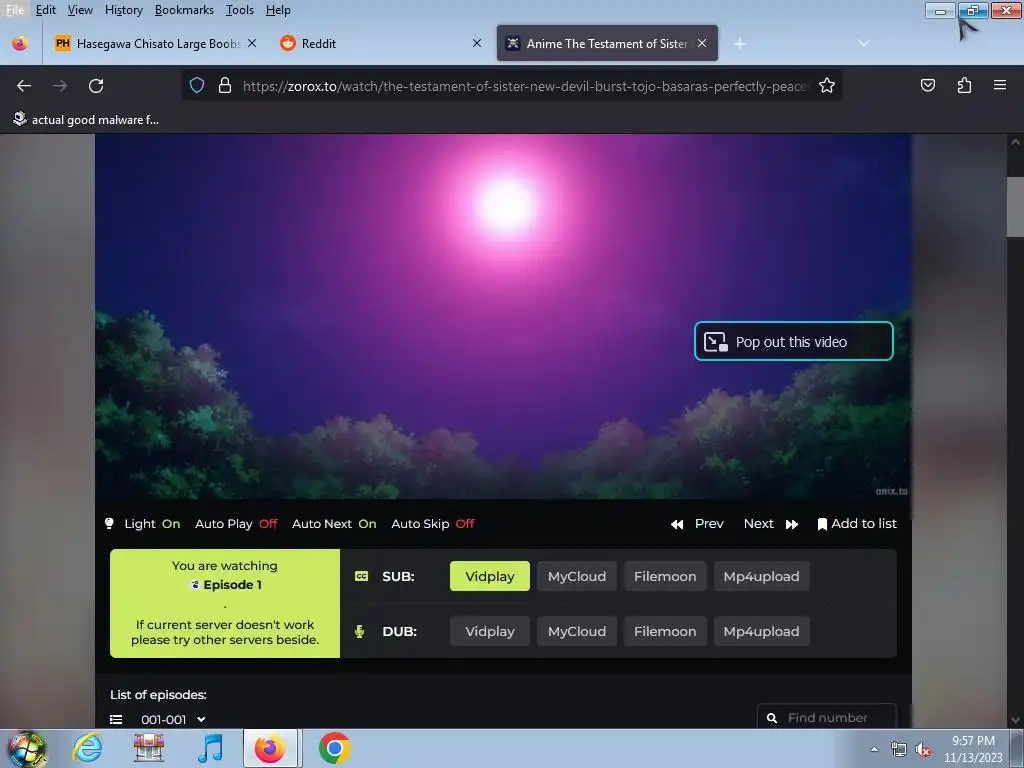Open the Help menu

(x=278, y=10)
